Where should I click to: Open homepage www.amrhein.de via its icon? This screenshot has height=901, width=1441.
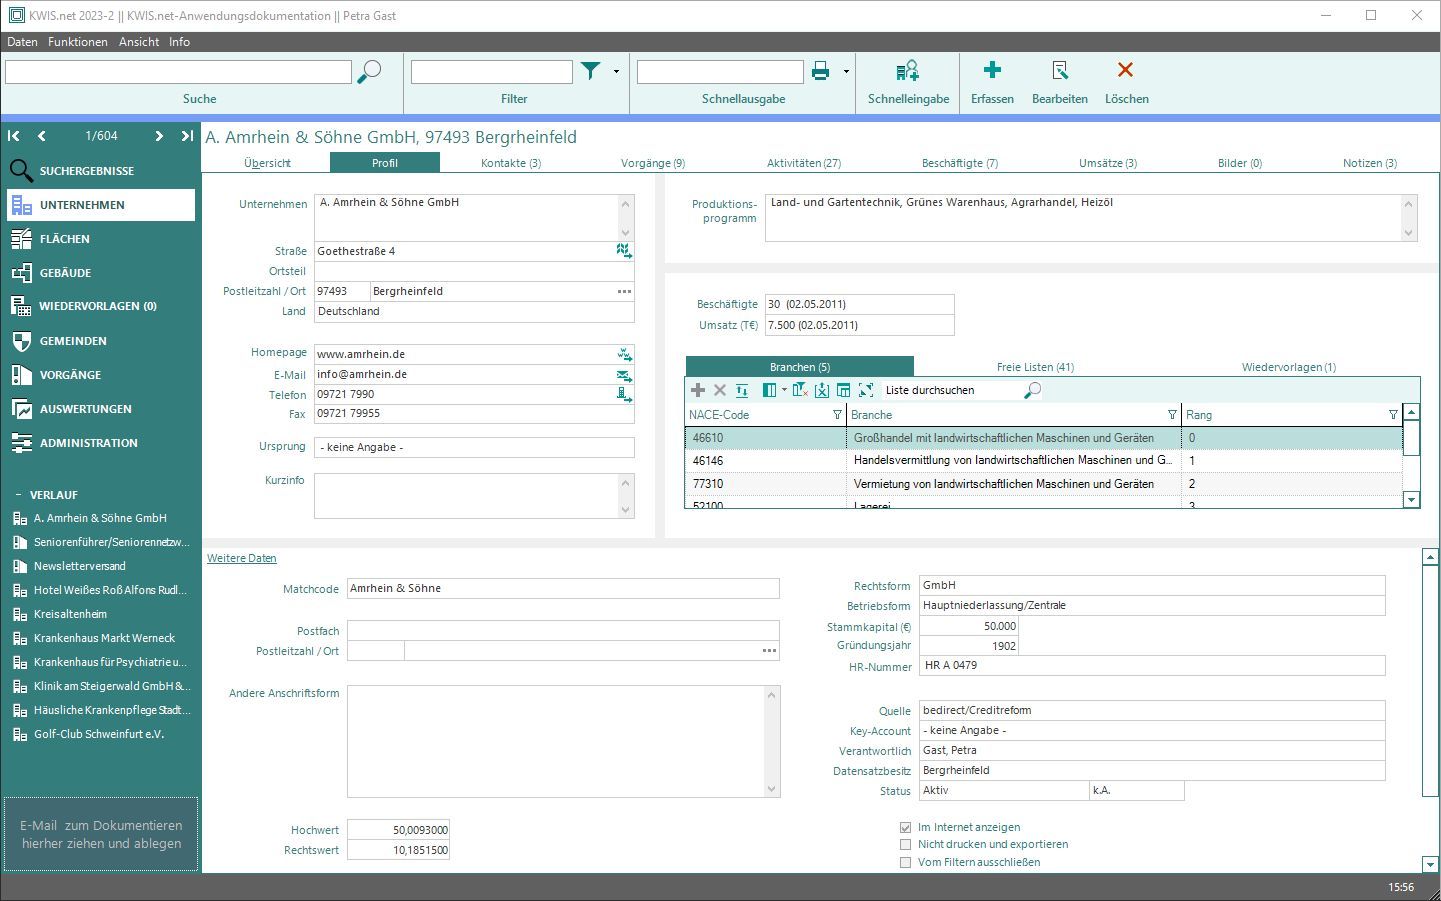624,354
